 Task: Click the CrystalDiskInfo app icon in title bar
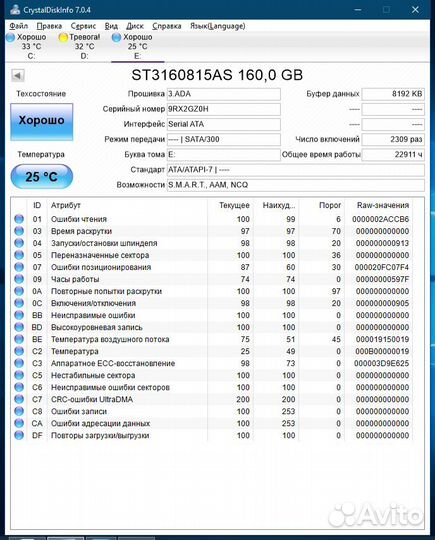[x=15, y=9]
